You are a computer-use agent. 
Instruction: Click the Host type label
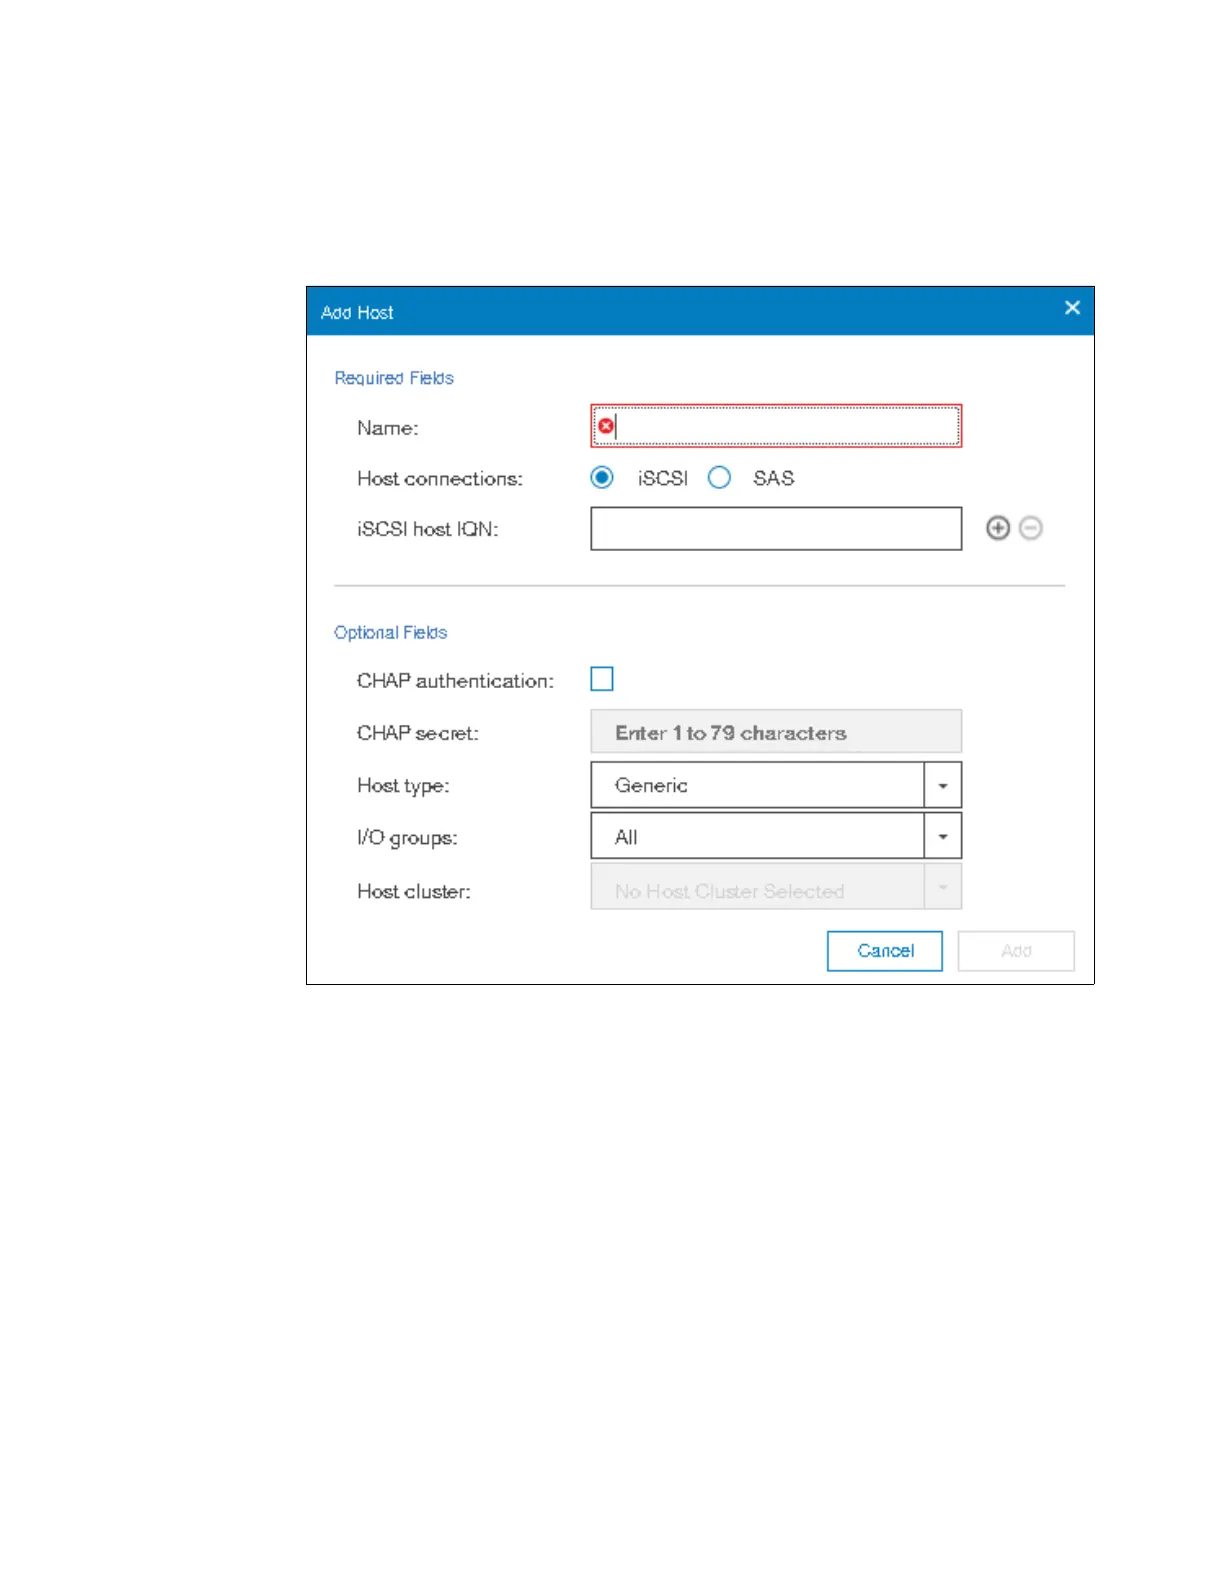pyautogui.click(x=403, y=786)
